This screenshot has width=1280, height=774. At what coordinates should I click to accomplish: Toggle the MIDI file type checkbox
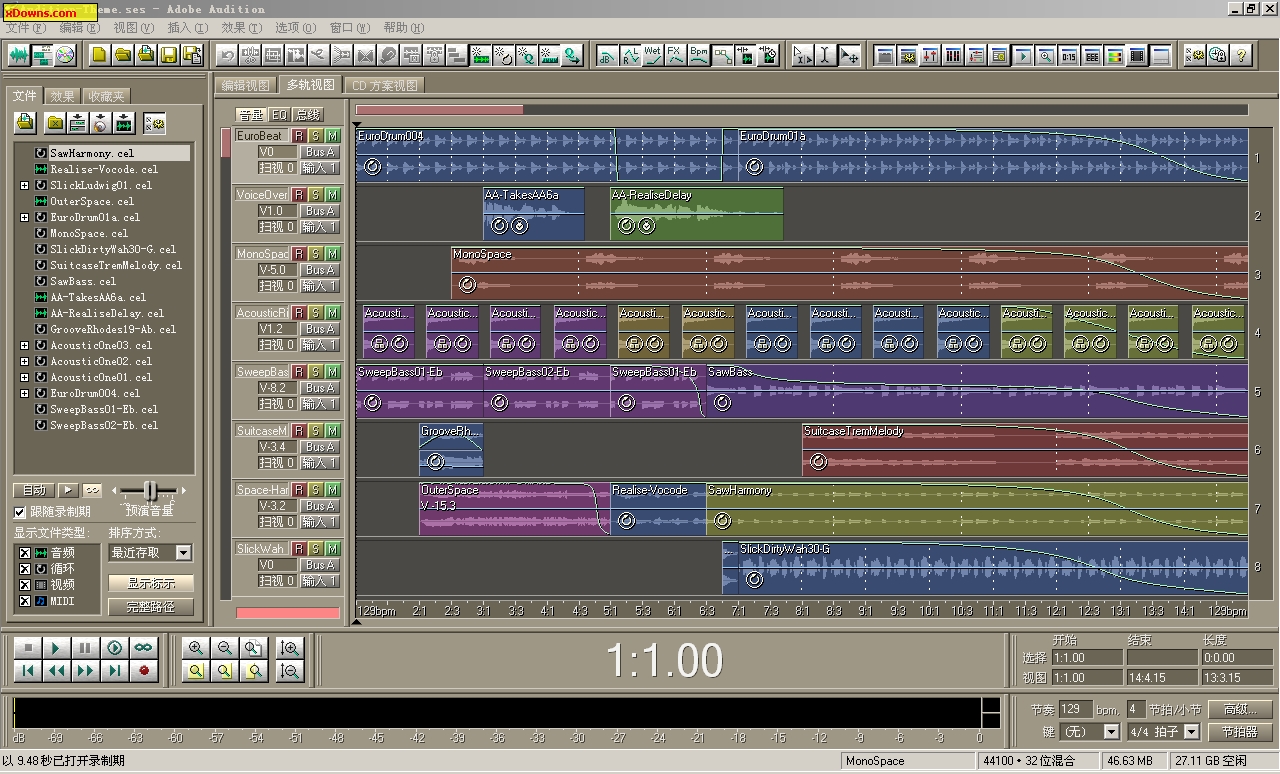point(25,601)
